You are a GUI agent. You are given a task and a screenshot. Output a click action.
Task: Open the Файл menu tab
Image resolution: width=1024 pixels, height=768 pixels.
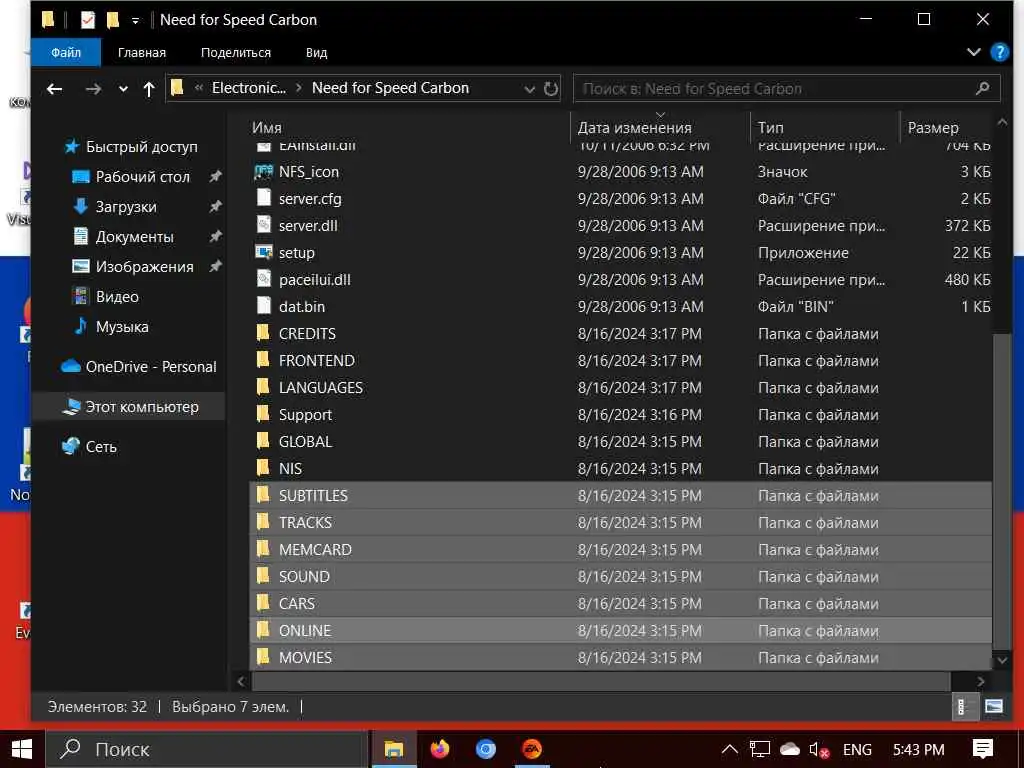tap(66, 52)
